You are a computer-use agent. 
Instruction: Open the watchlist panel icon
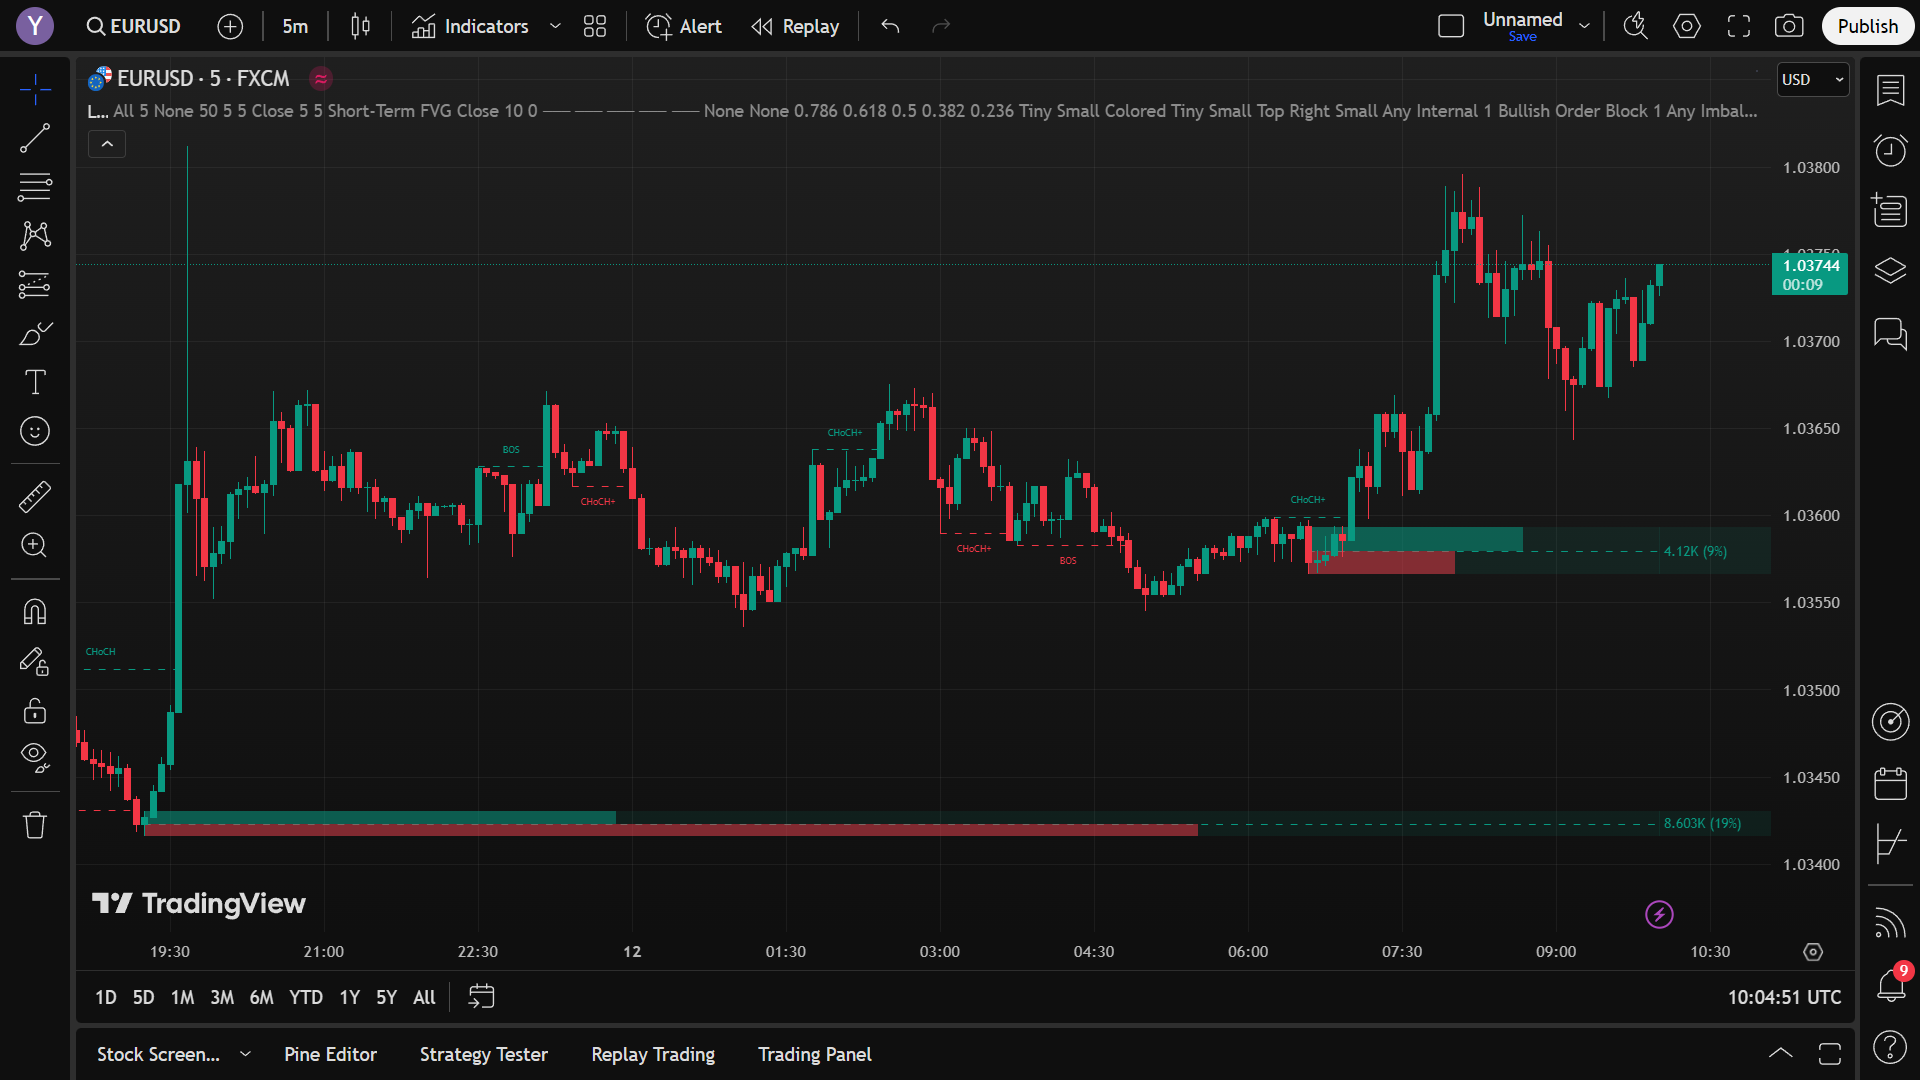point(1890,90)
